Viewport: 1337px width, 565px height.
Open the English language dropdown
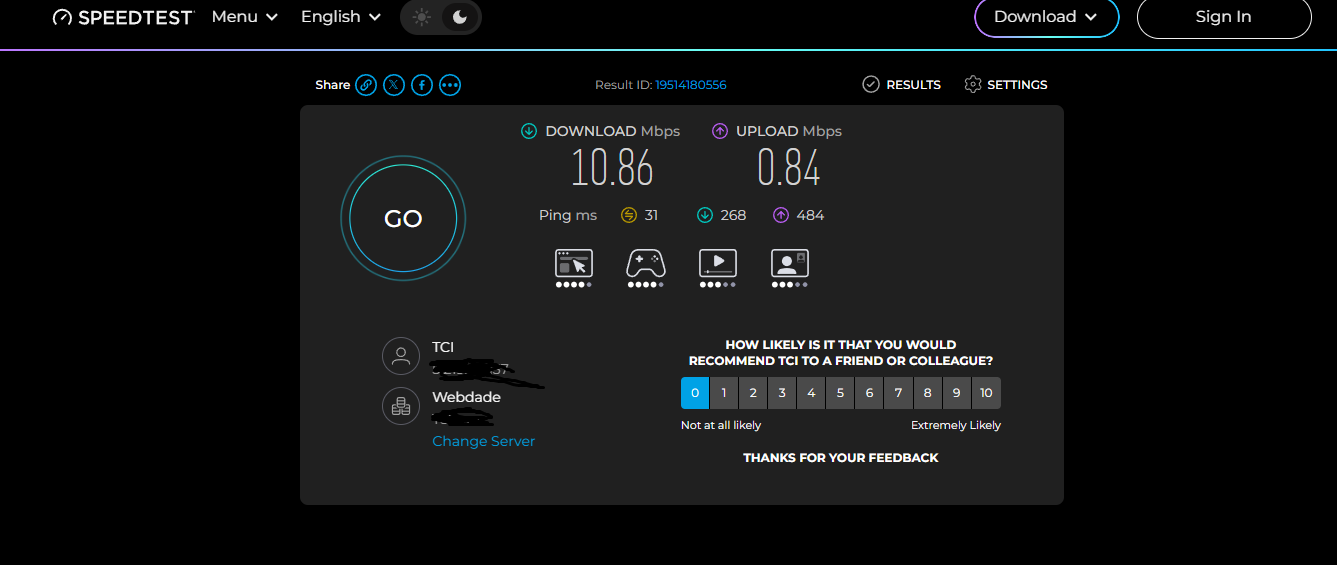click(341, 17)
